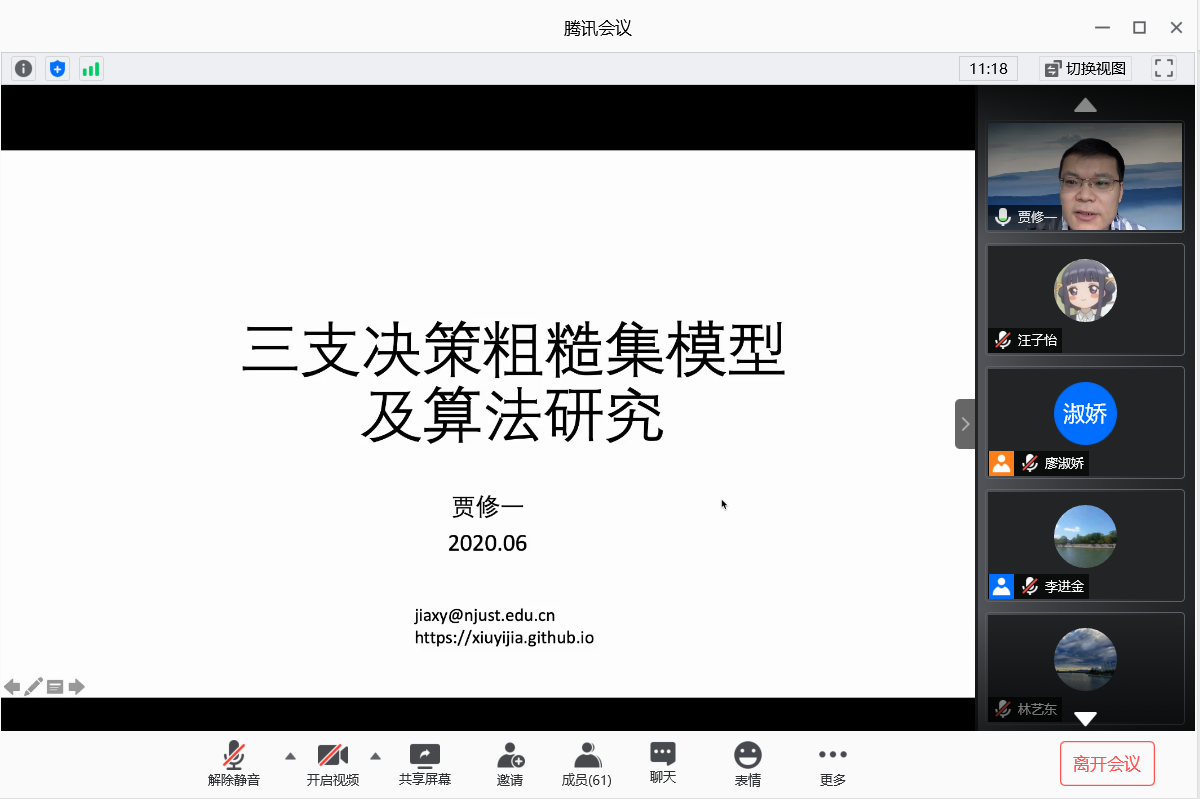This screenshot has height=799, width=1200.
Task: Click Share Screen (共享屏幕)
Action: coord(425,764)
